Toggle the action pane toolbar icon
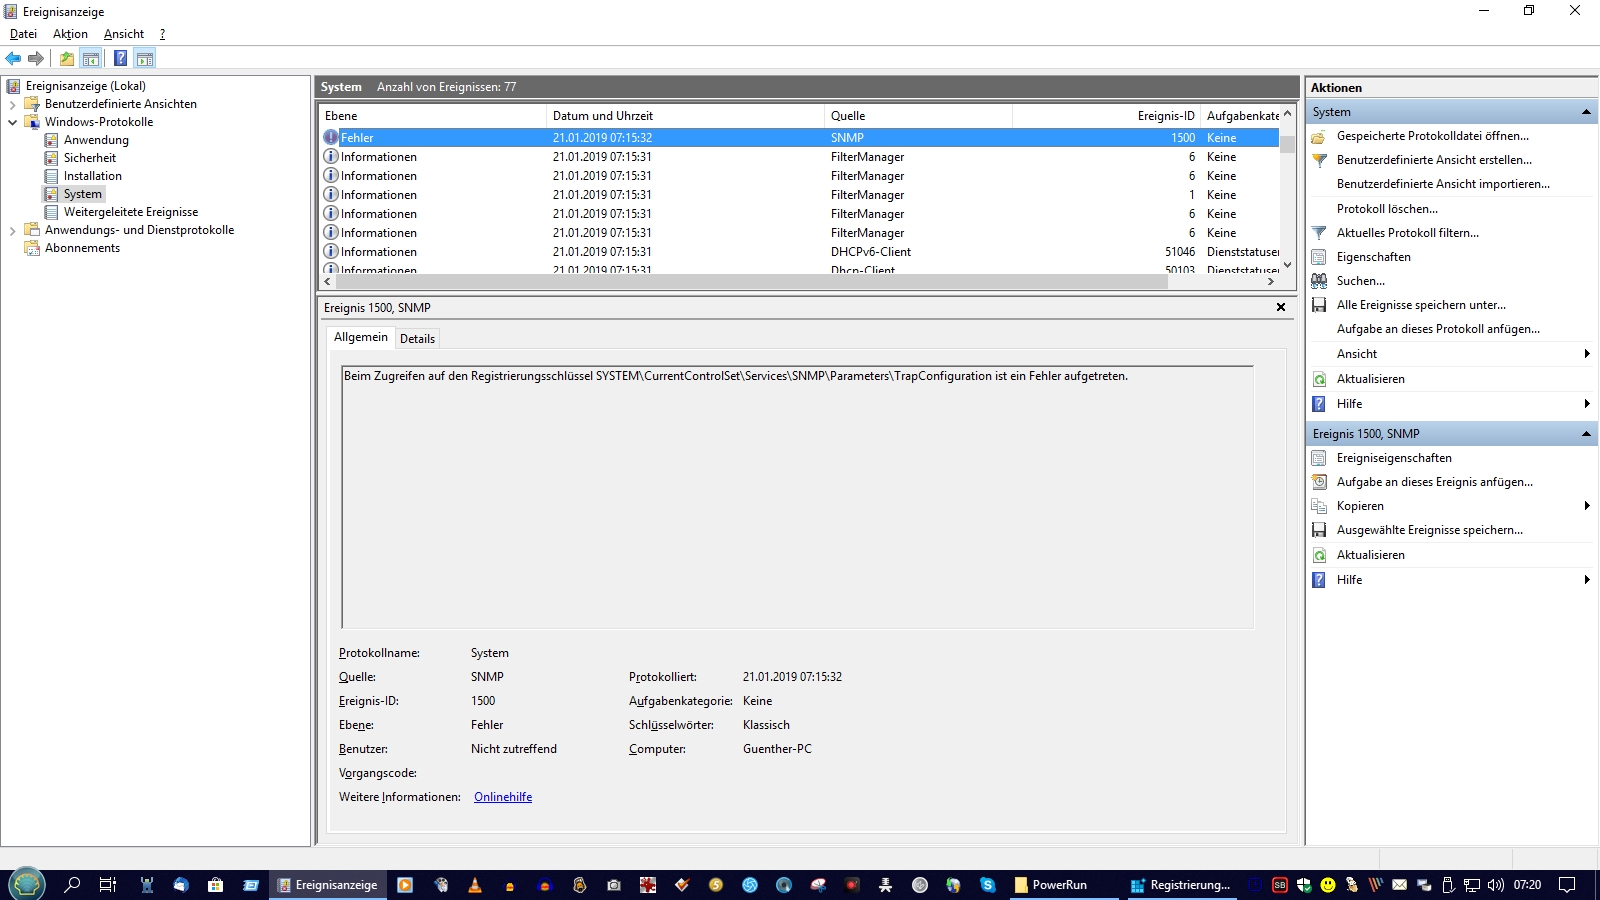Image resolution: width=1600 pixels, height=900 pixels. point(145,58)
